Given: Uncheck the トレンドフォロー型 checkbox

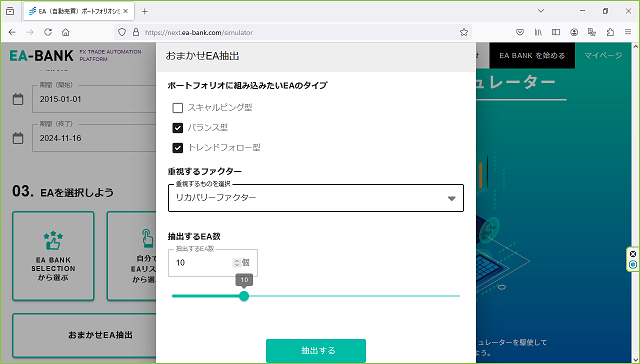Looking at the screenshot, I should coord(178,148).
